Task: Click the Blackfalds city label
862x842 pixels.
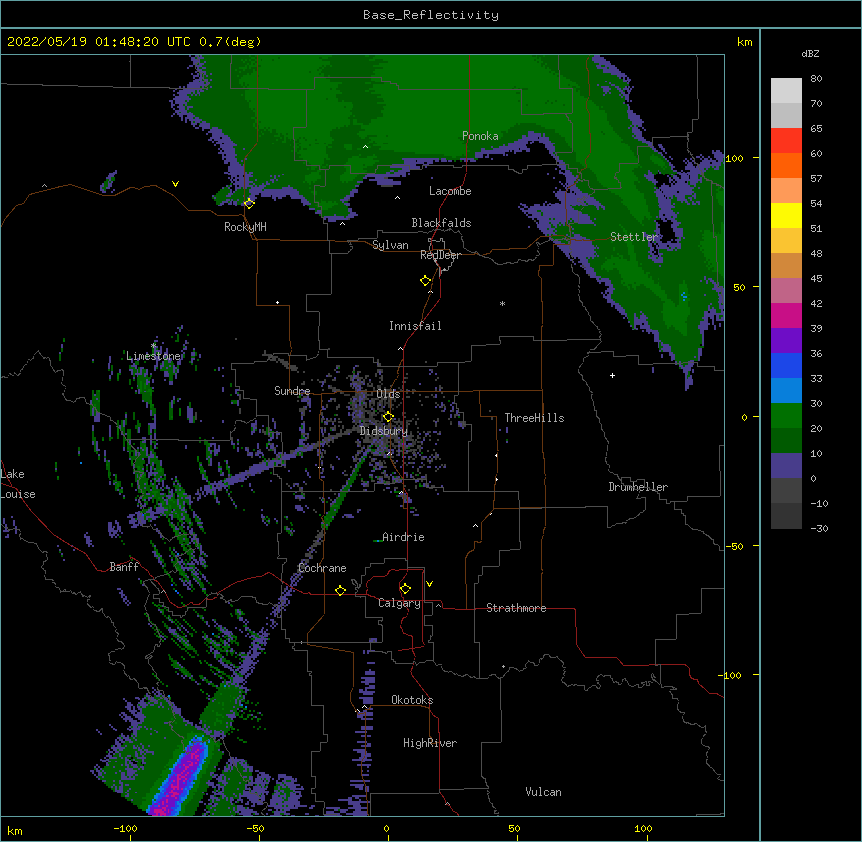Action: (x=441, y=223)
